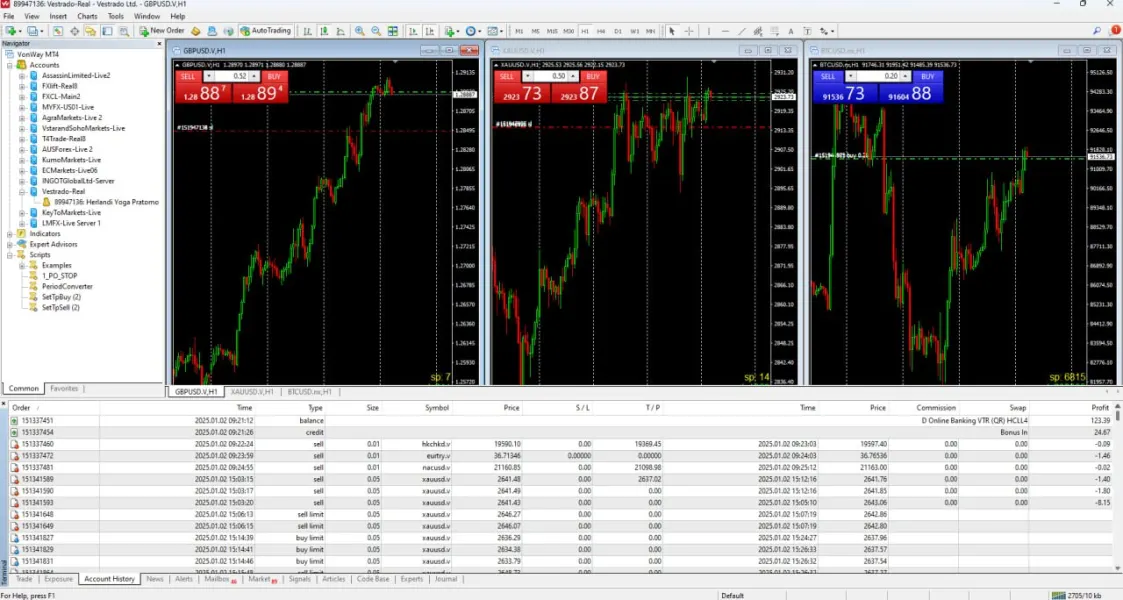Select the Text Label tool
The height and width of the screenshot is (600, 1123).
(807, 31)
